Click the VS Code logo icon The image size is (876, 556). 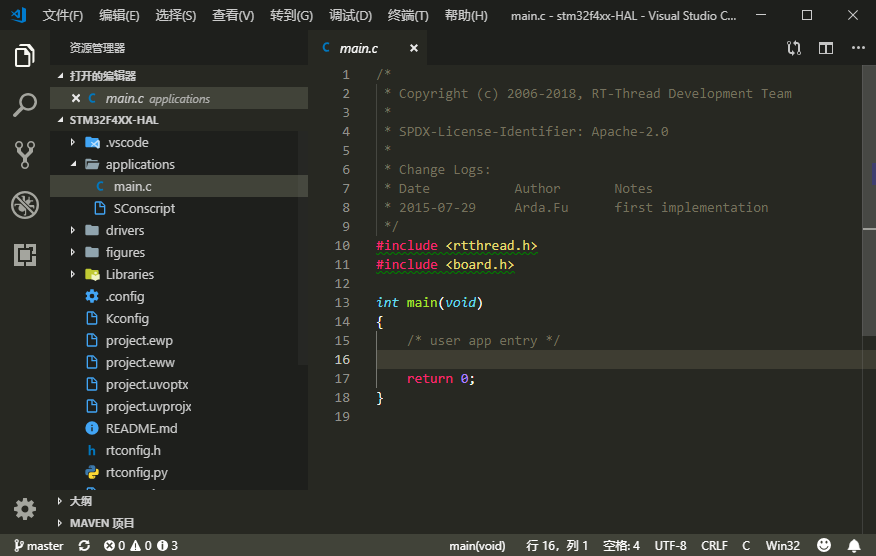click(x=18, y=15)
